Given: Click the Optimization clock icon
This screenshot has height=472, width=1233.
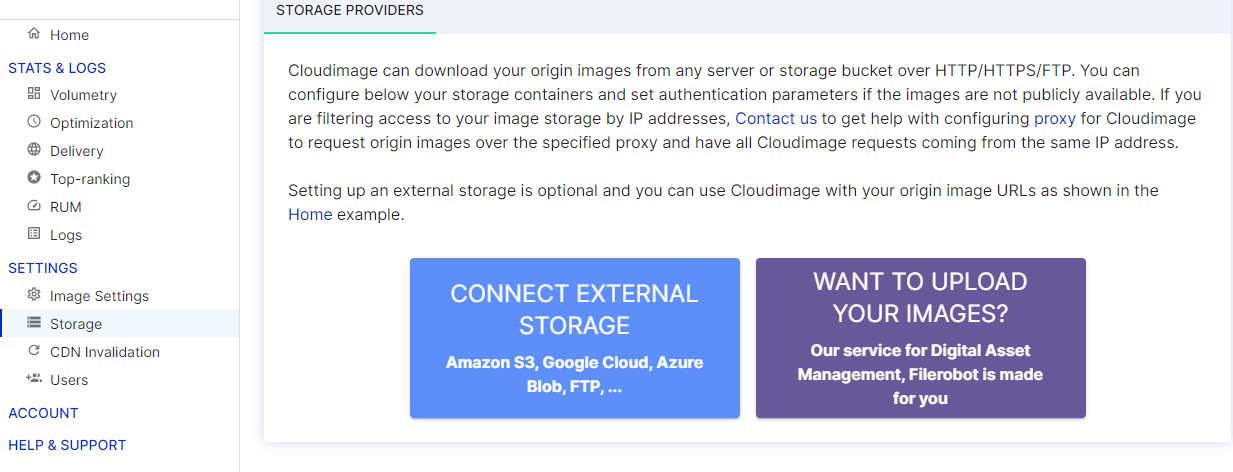Looking at the screenshot, I should coord(35,122).
